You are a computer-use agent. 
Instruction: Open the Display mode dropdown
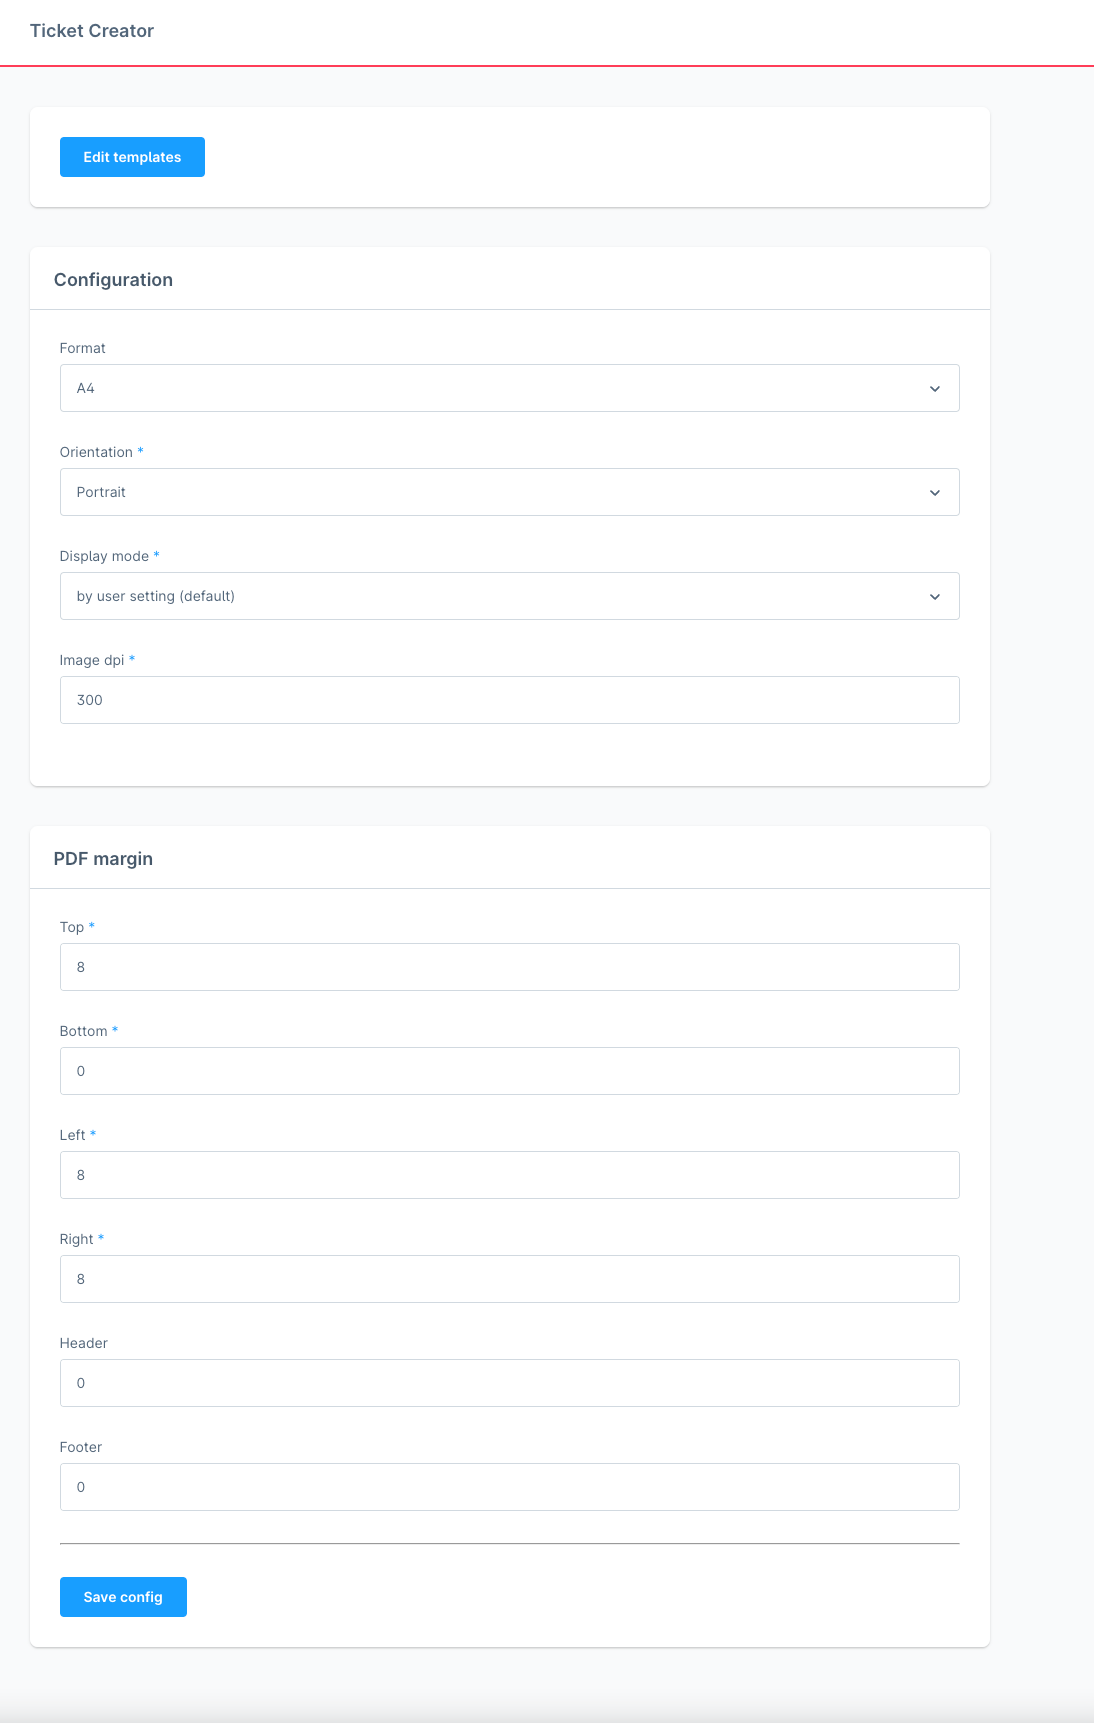click(x=510, y=596)
